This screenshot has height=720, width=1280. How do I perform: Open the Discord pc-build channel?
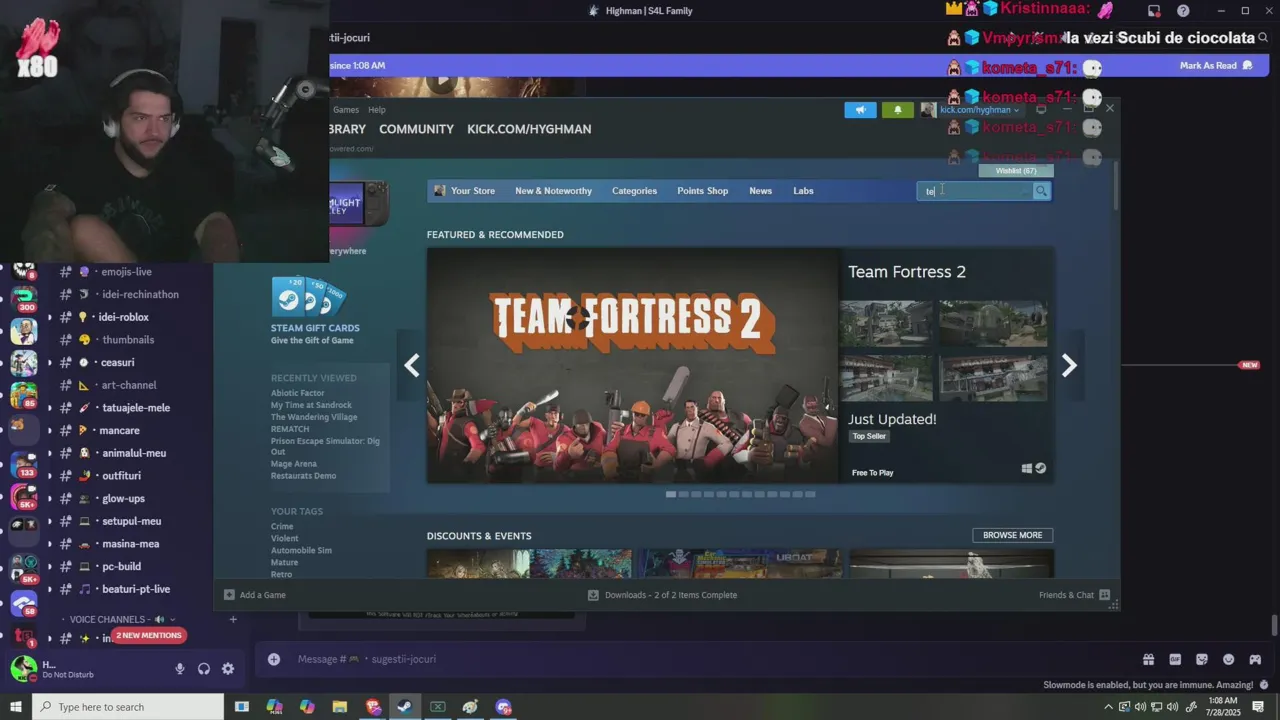point(121,566)
